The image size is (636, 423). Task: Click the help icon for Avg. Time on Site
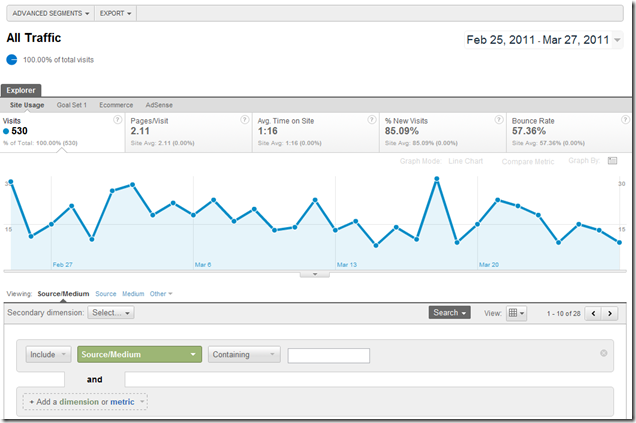(372, 120)
